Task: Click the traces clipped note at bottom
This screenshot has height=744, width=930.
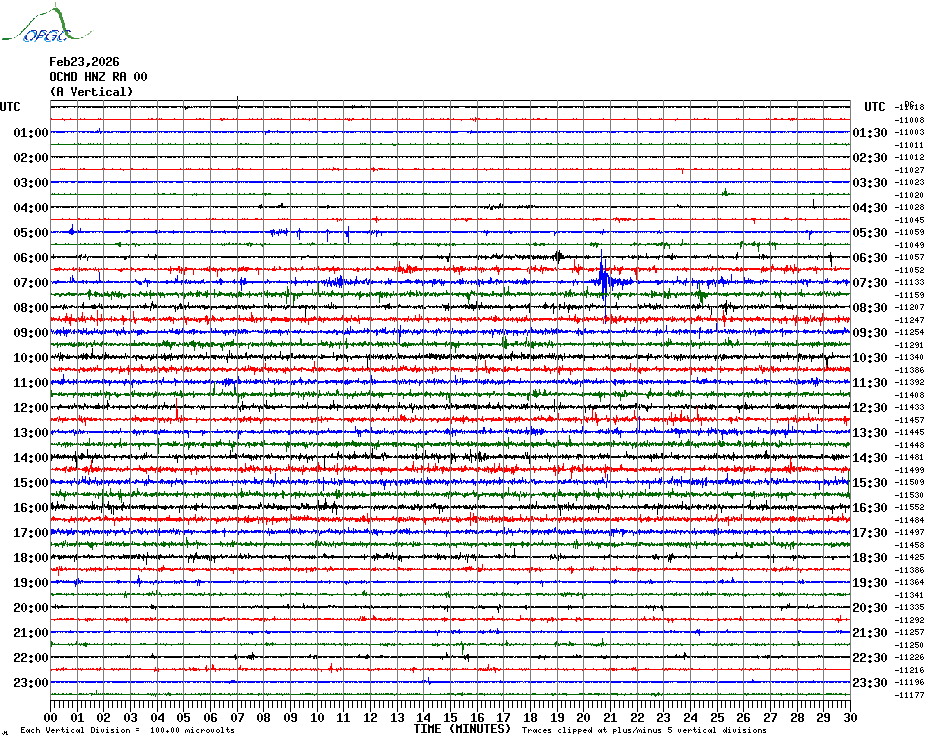Action: [644, 730]
